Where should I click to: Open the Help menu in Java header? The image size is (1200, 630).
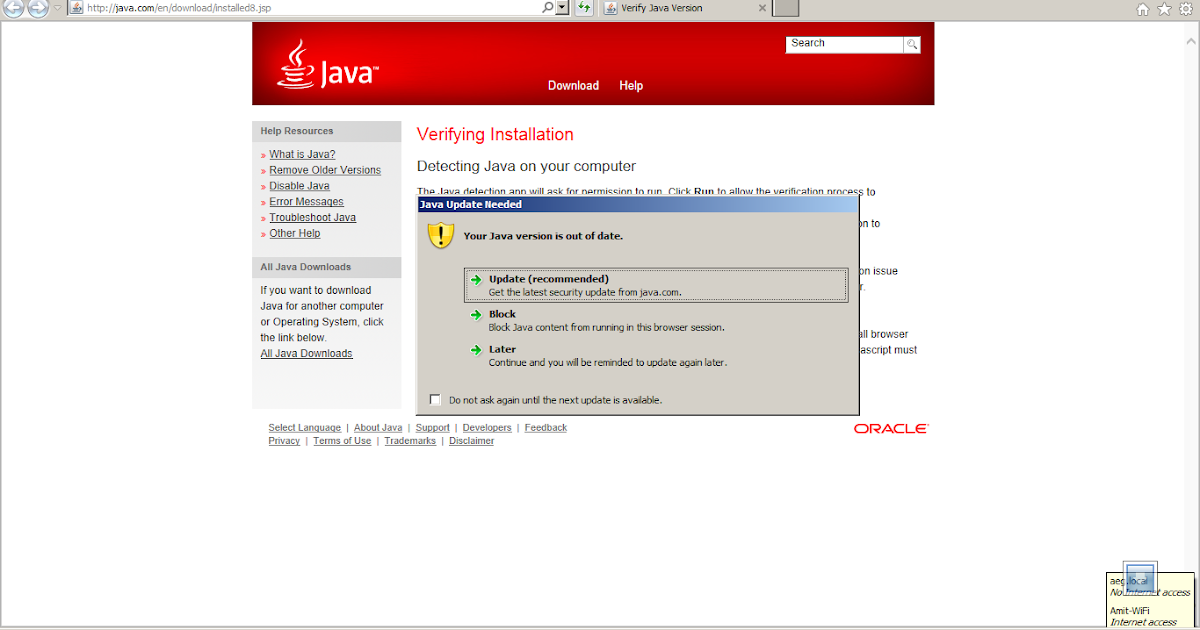[631, 86]
